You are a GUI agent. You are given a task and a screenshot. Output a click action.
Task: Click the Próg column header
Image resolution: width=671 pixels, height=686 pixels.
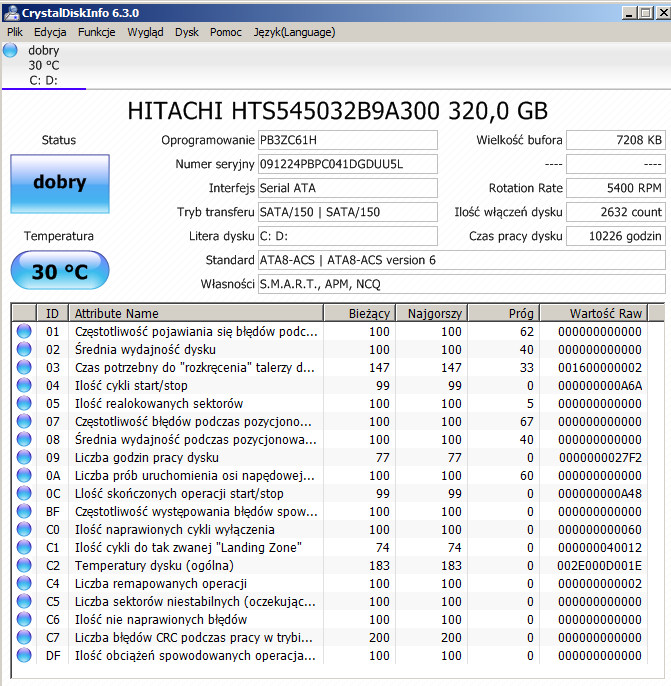(503, 313)
